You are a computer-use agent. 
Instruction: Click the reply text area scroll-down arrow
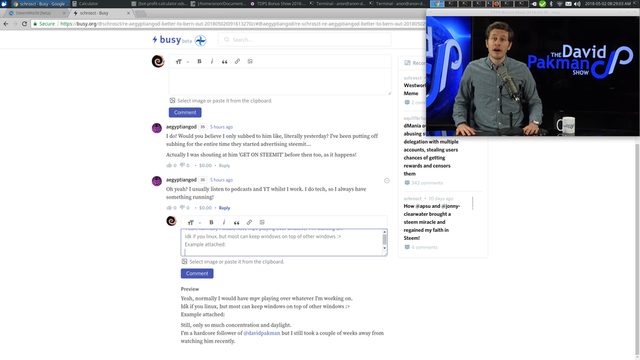pos(384,248)
